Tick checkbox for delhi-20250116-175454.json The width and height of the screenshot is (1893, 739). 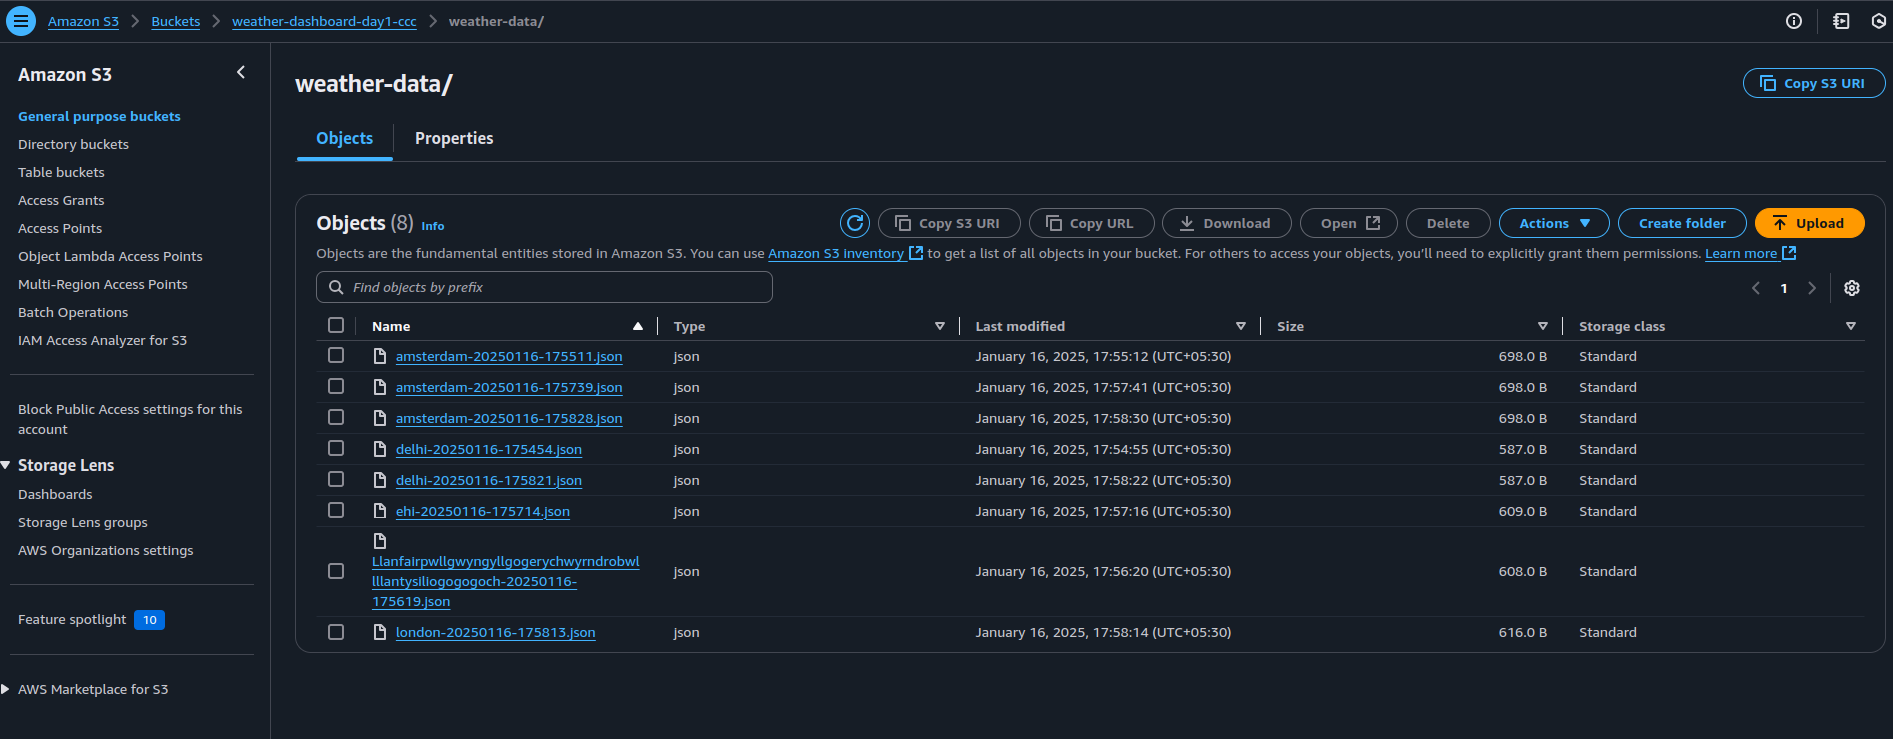[x=336, y=449]
